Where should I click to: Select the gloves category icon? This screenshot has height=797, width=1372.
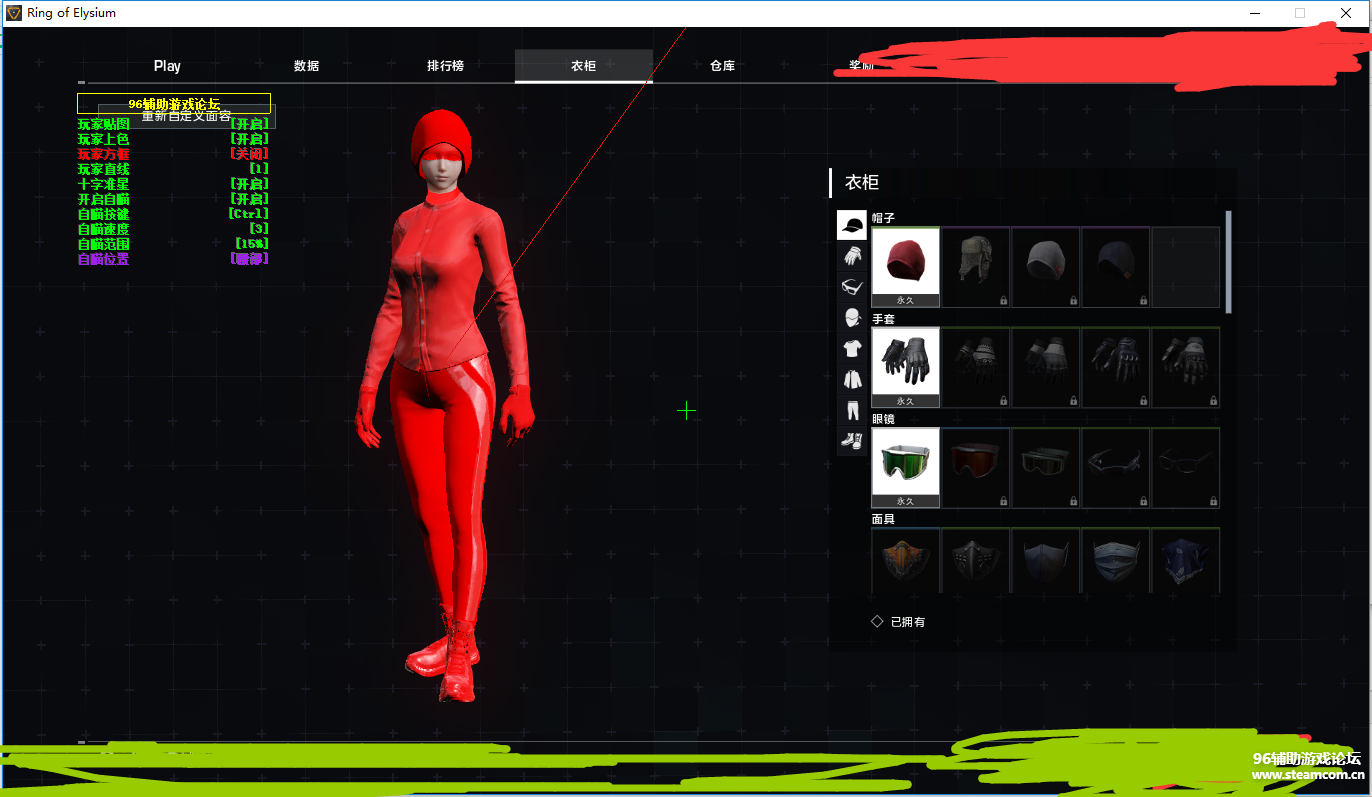tap(851, 256)
